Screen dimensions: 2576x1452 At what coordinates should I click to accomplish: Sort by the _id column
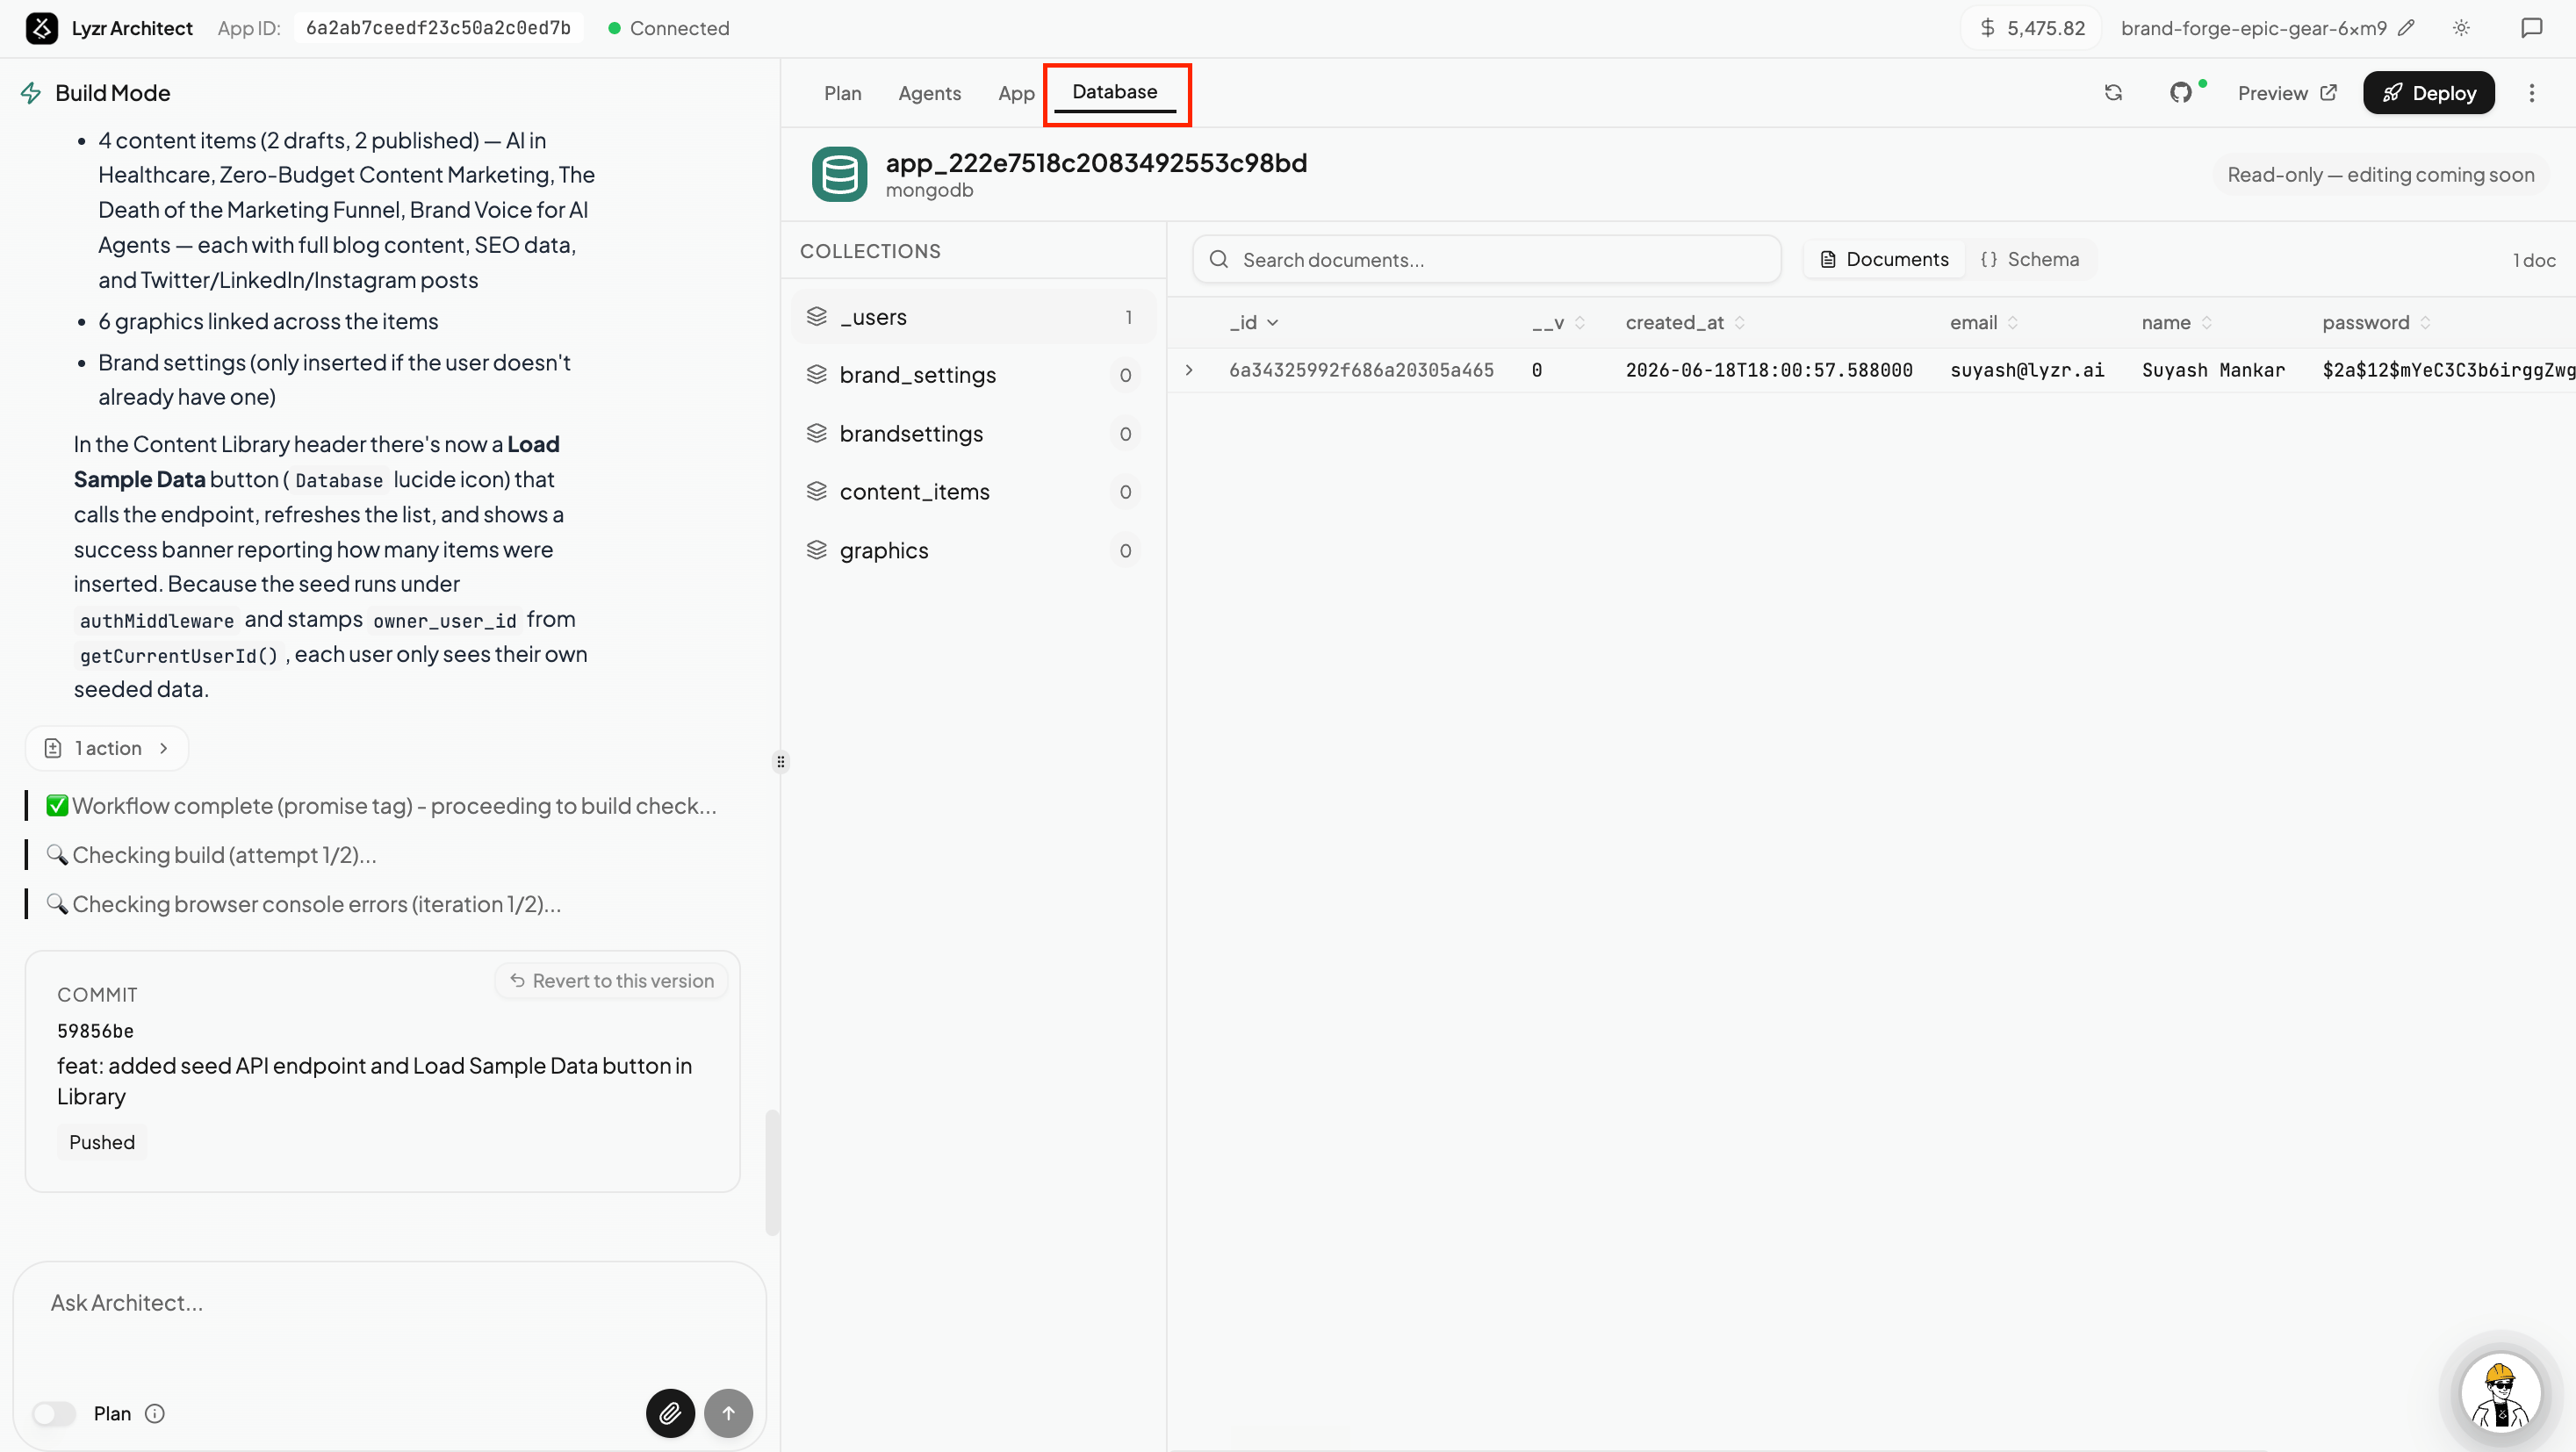[x=1254, y=322]
